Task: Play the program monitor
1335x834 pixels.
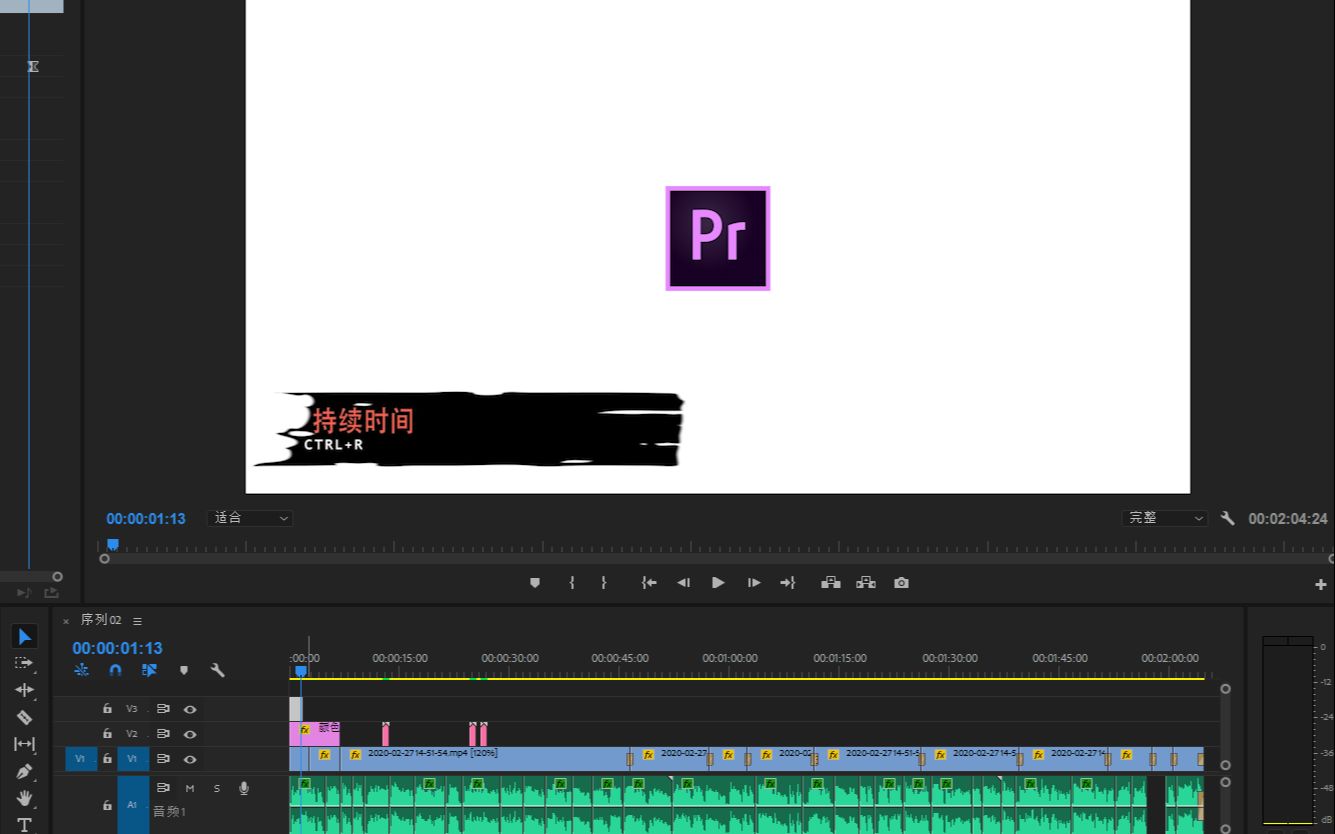Action: click(x=718, y=583)
